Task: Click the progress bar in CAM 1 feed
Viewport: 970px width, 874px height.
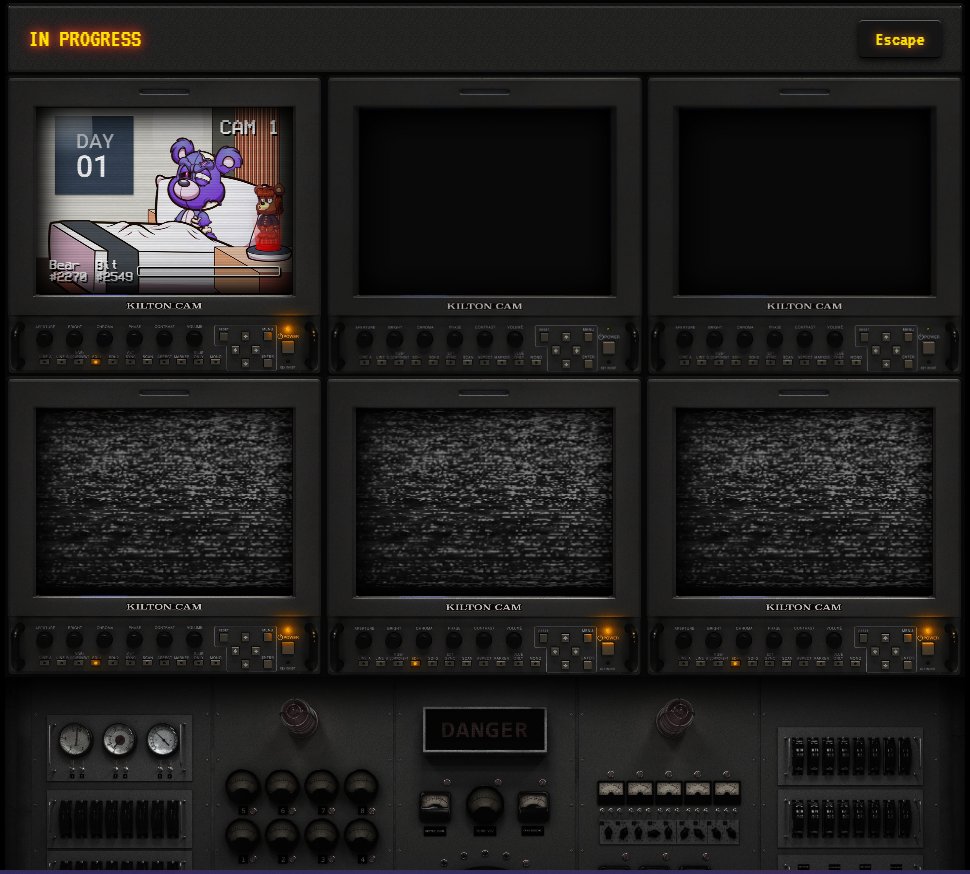Action: point(208,271)
